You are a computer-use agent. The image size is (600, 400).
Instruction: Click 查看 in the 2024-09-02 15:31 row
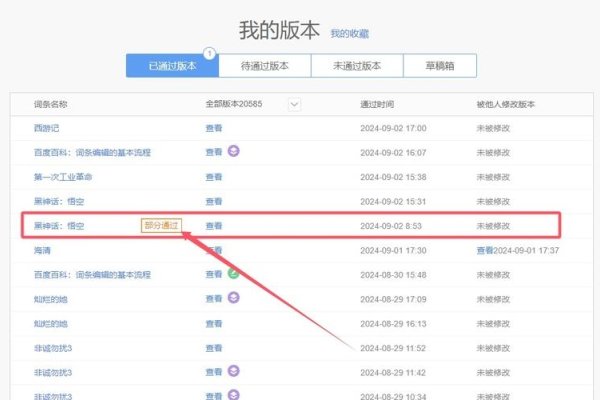(x=214, y=202)
